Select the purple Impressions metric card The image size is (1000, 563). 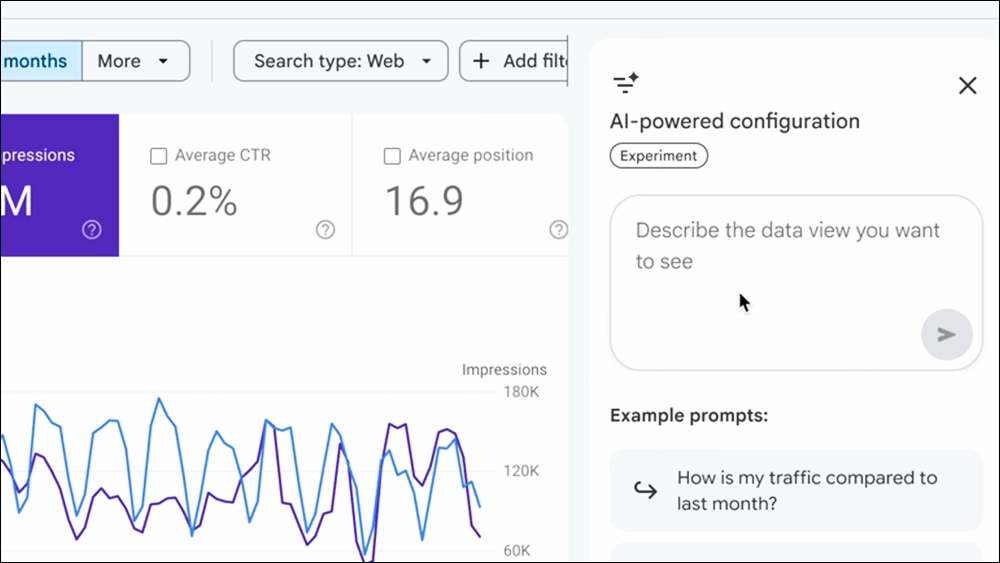click(59, 186)
